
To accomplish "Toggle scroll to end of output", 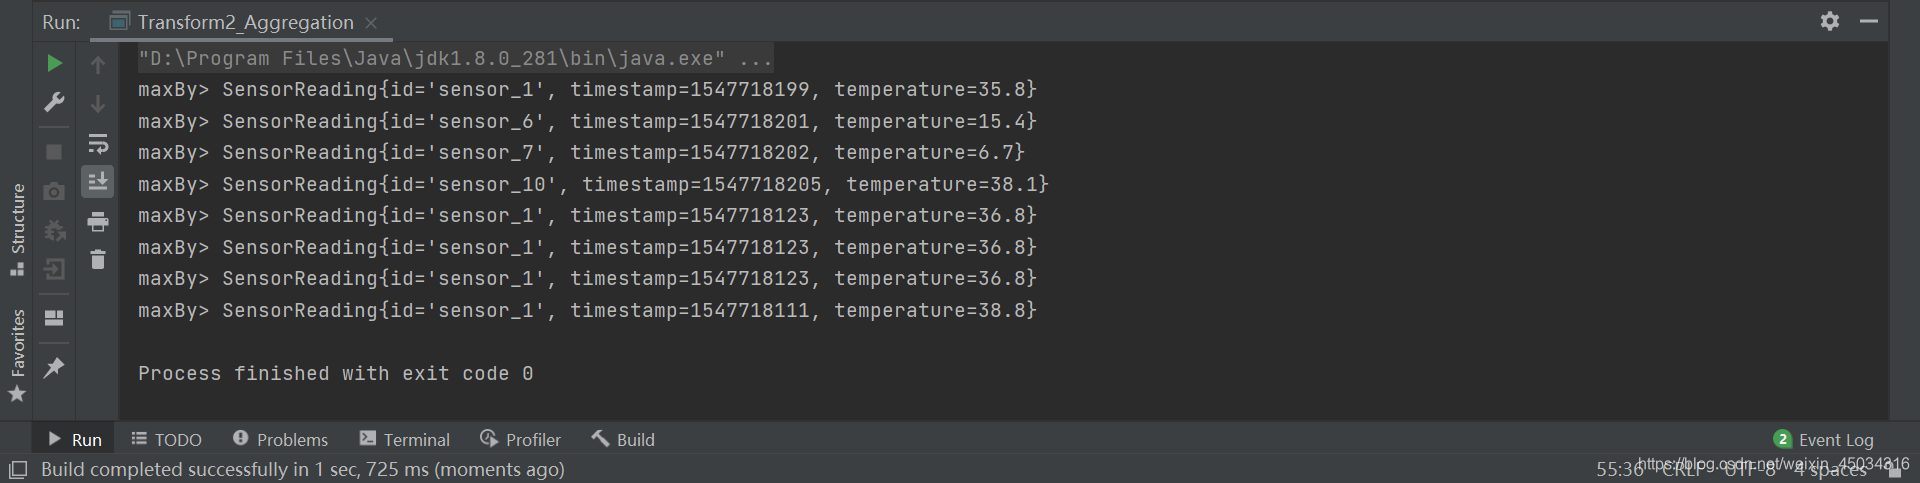I will [x=98, y=182].
